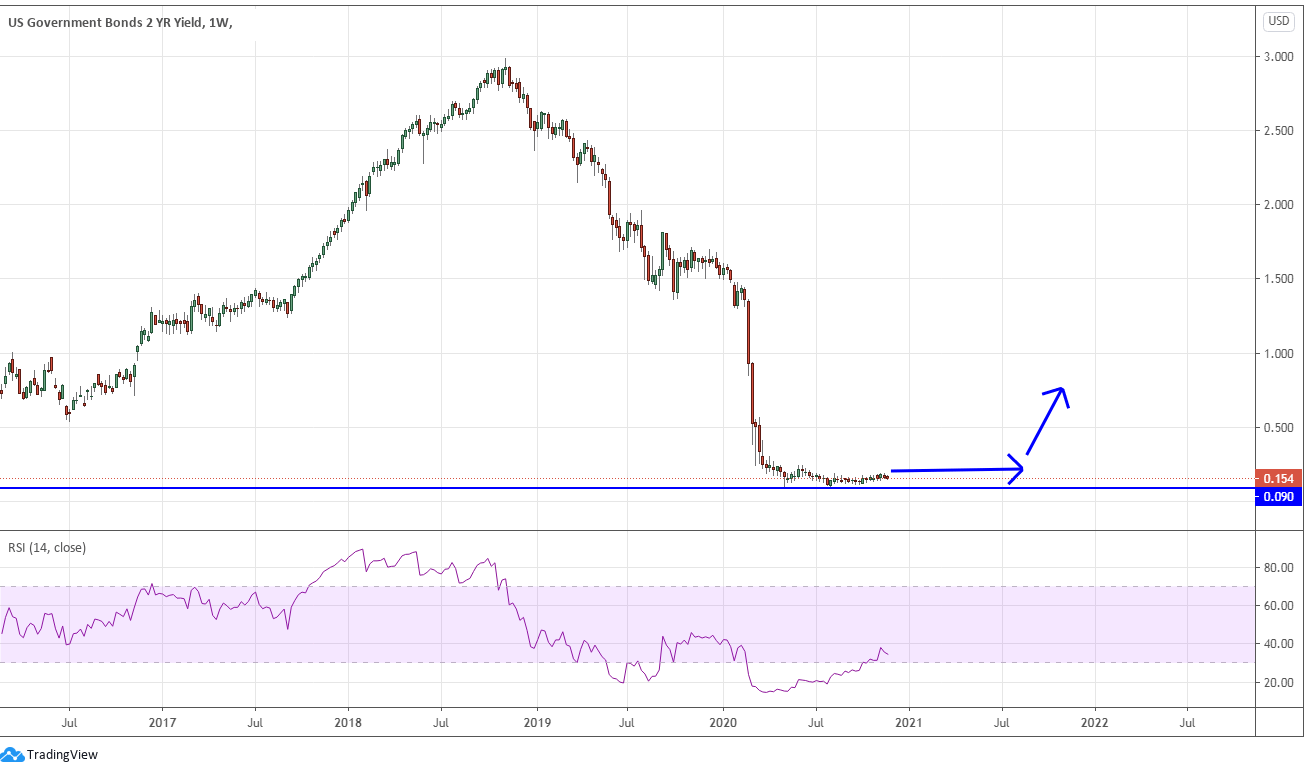The height and width of the screenshot is (773, 1310).
Task: Click the 2.000 price scale label
Action: click(x=1279, y=205)
